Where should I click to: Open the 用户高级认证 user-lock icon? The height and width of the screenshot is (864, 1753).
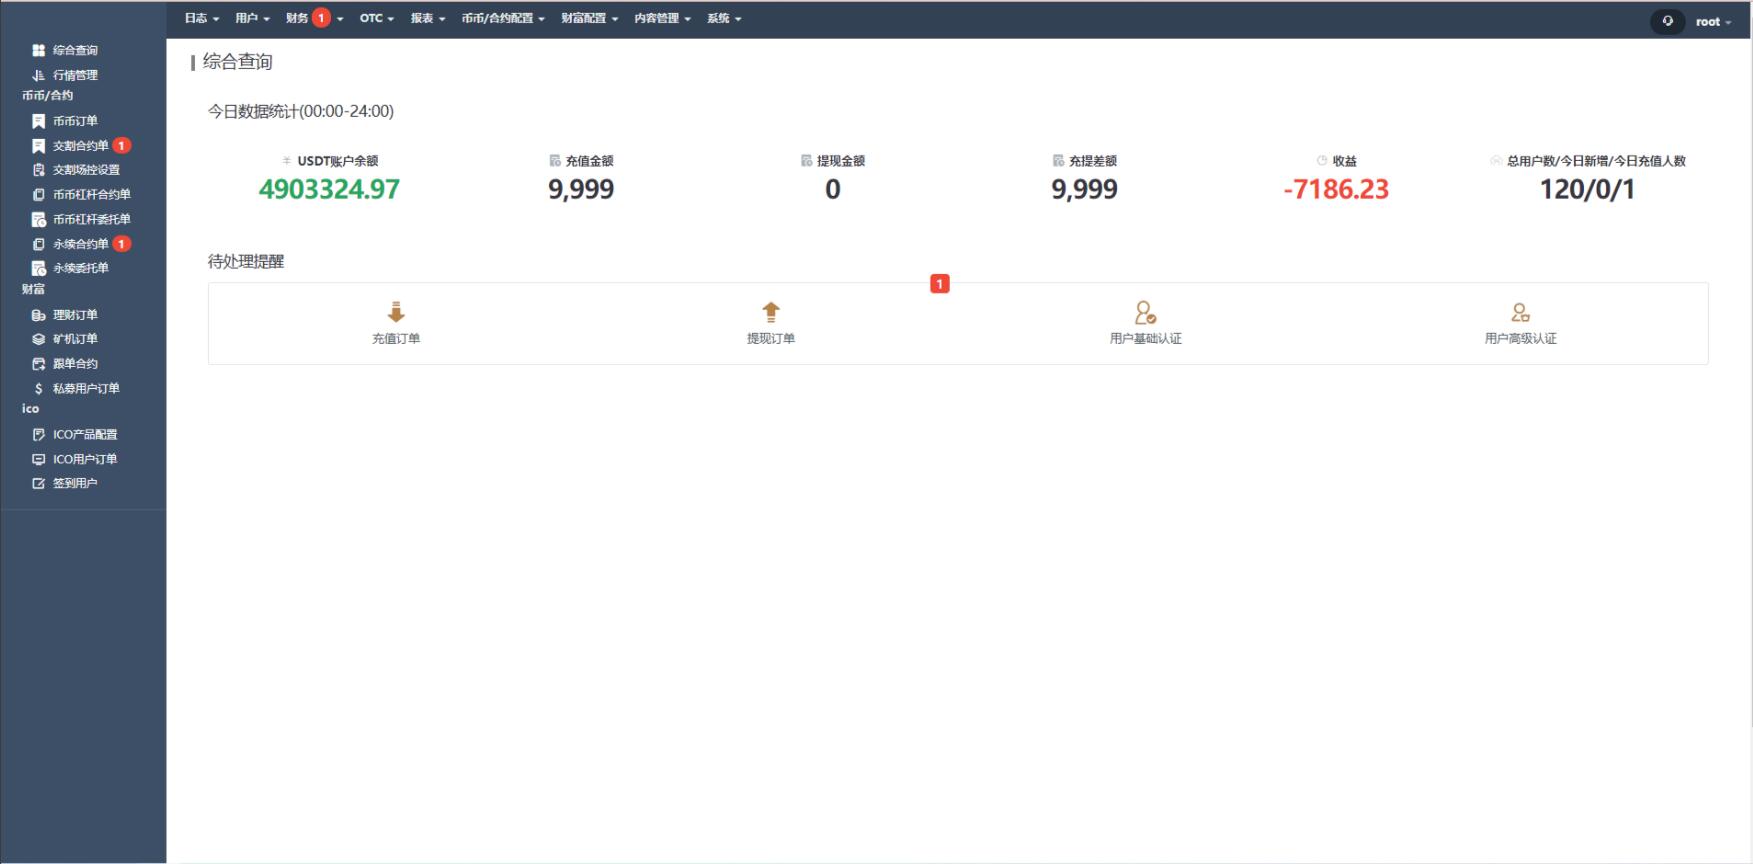[x=1520, y=313]
